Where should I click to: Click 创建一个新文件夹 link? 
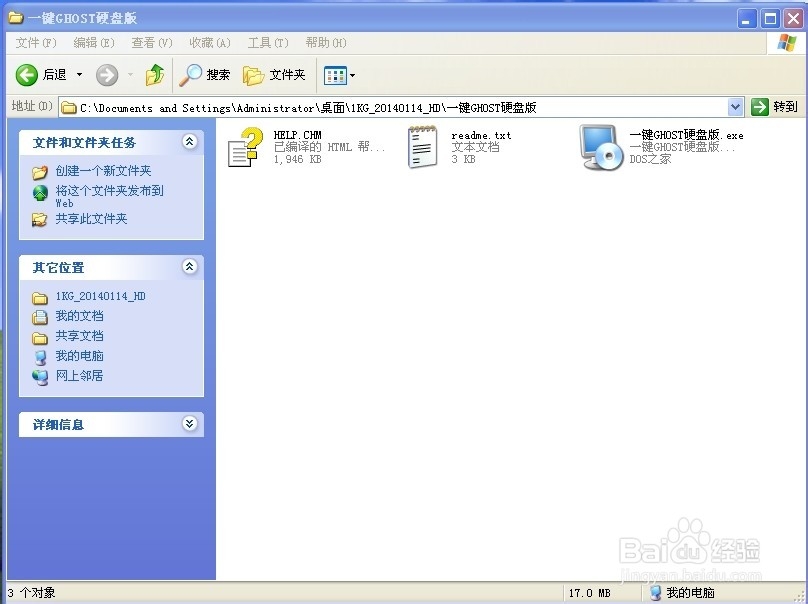pyautogui.click(x=103, y=171)
